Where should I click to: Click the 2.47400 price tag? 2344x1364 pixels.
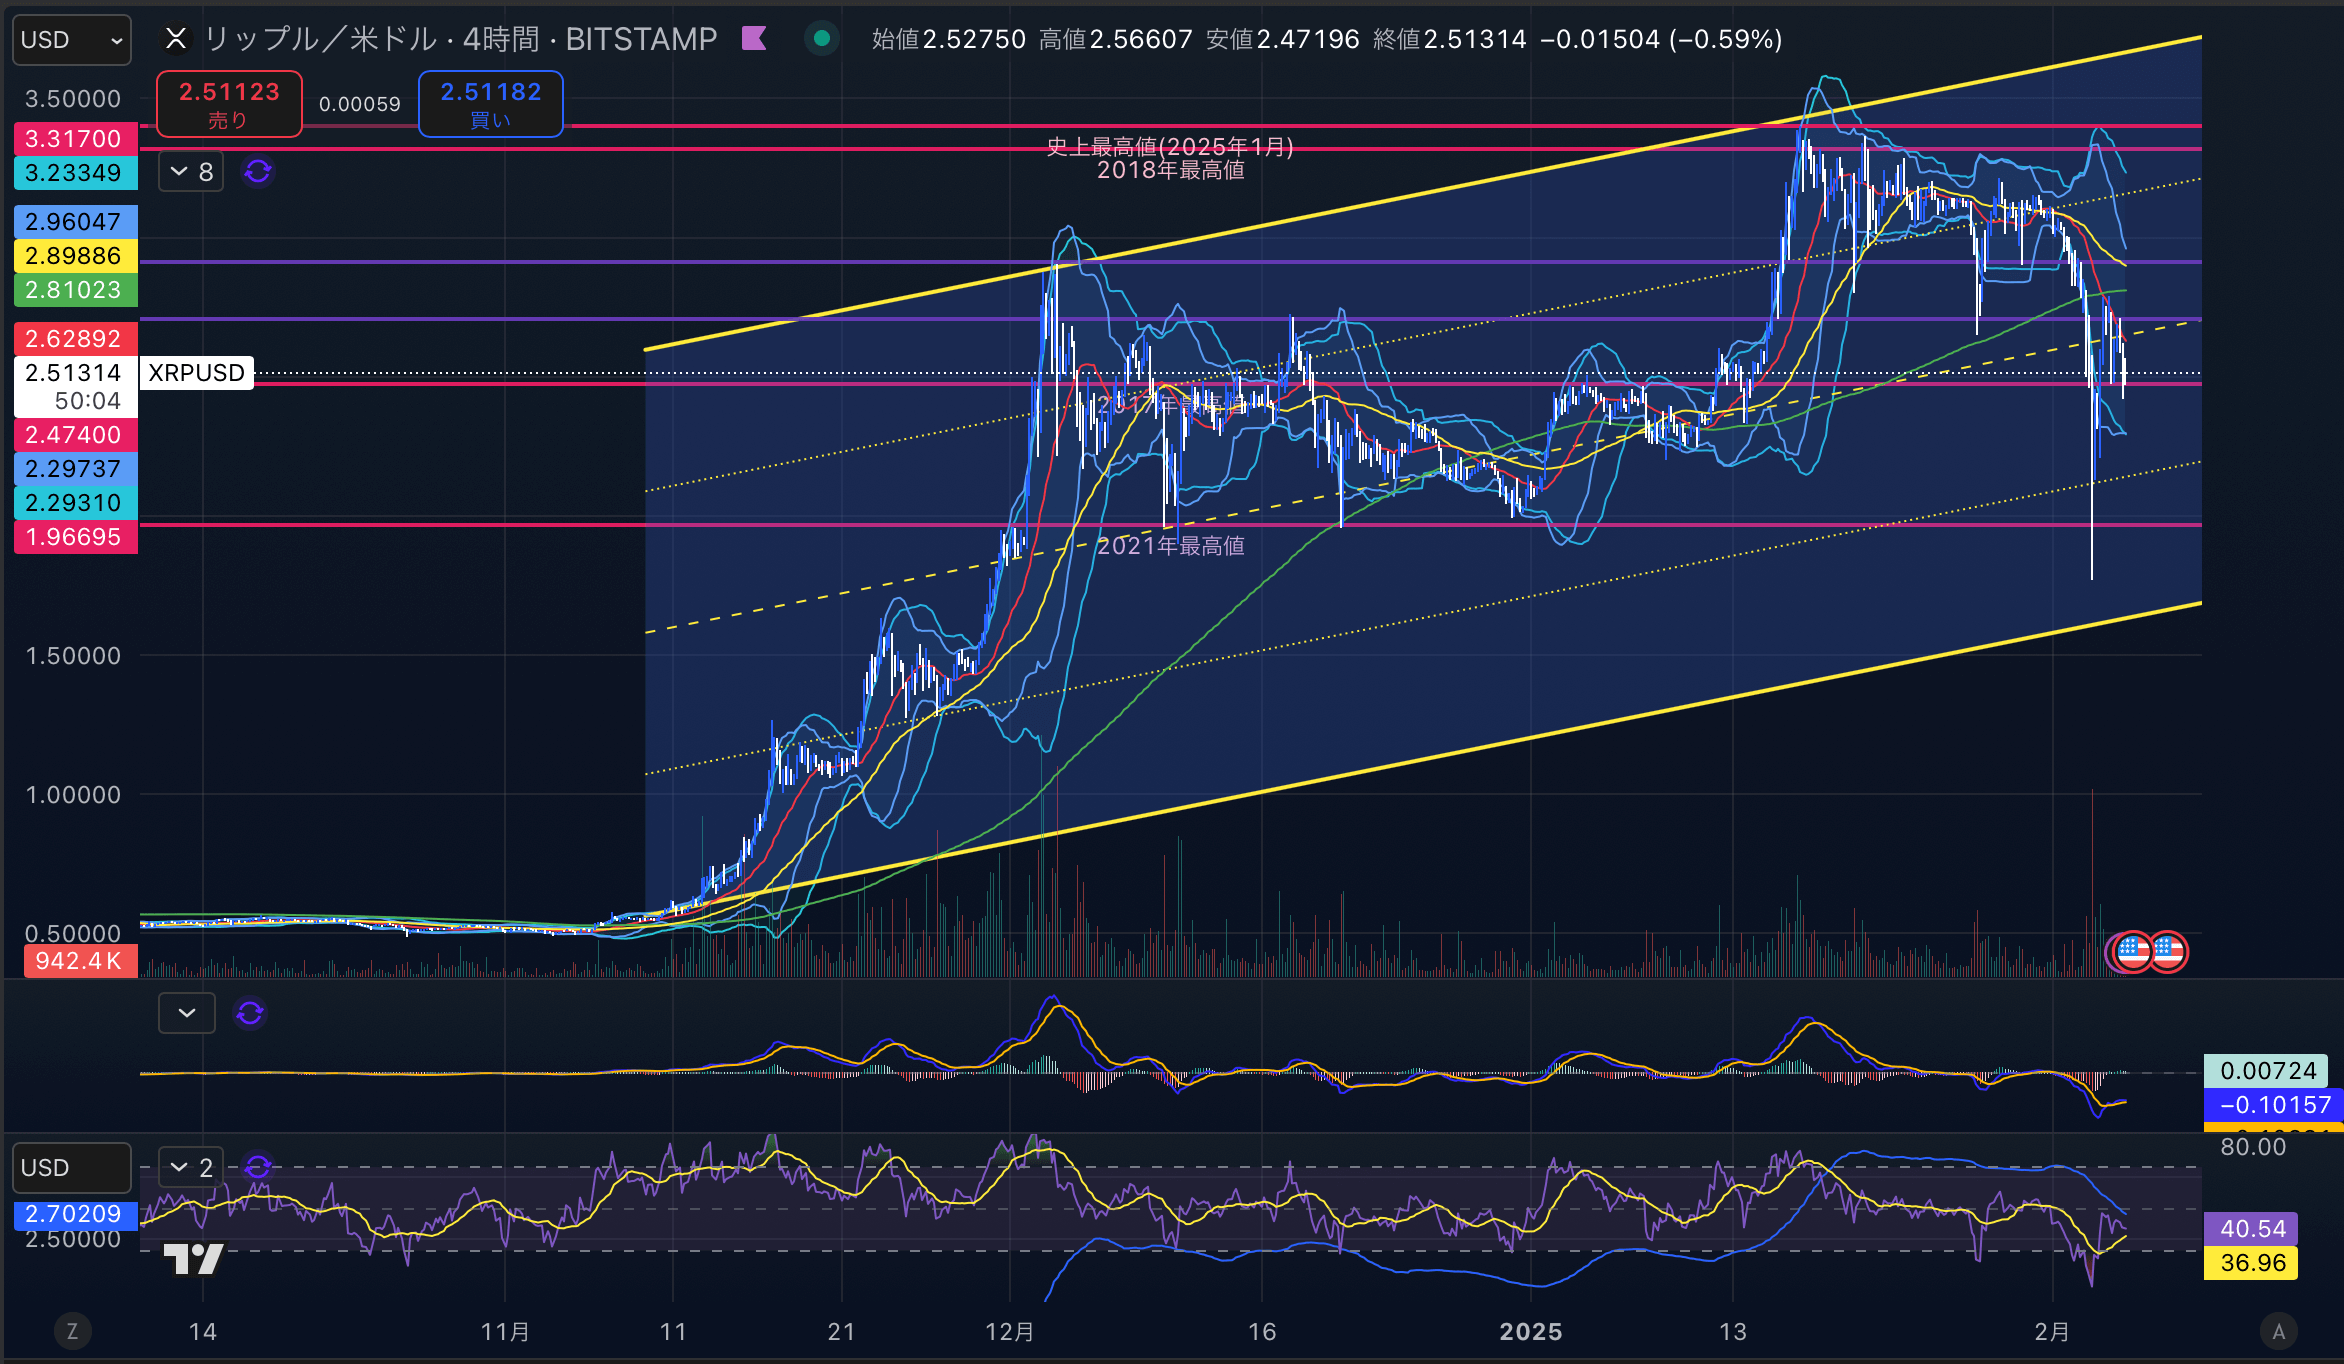tap(76, 435)
